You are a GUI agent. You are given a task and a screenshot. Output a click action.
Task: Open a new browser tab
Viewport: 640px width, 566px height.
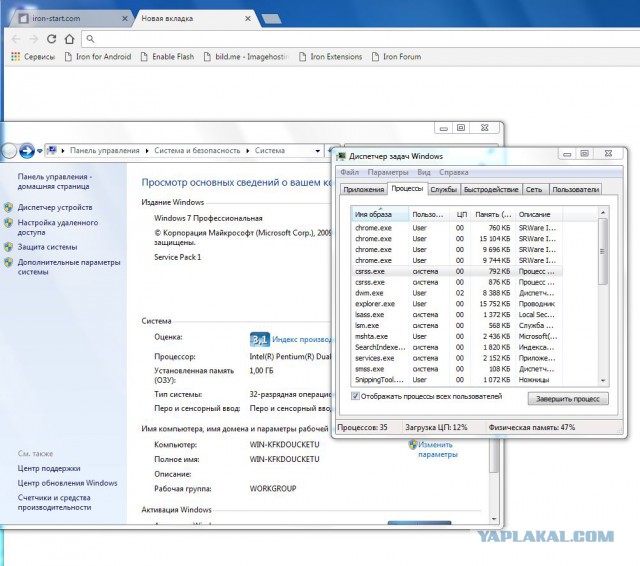point(271,19)
